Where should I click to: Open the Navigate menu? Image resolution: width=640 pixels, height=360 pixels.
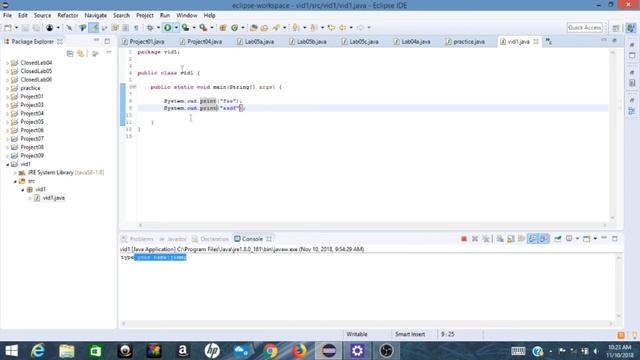click(96, 15)
